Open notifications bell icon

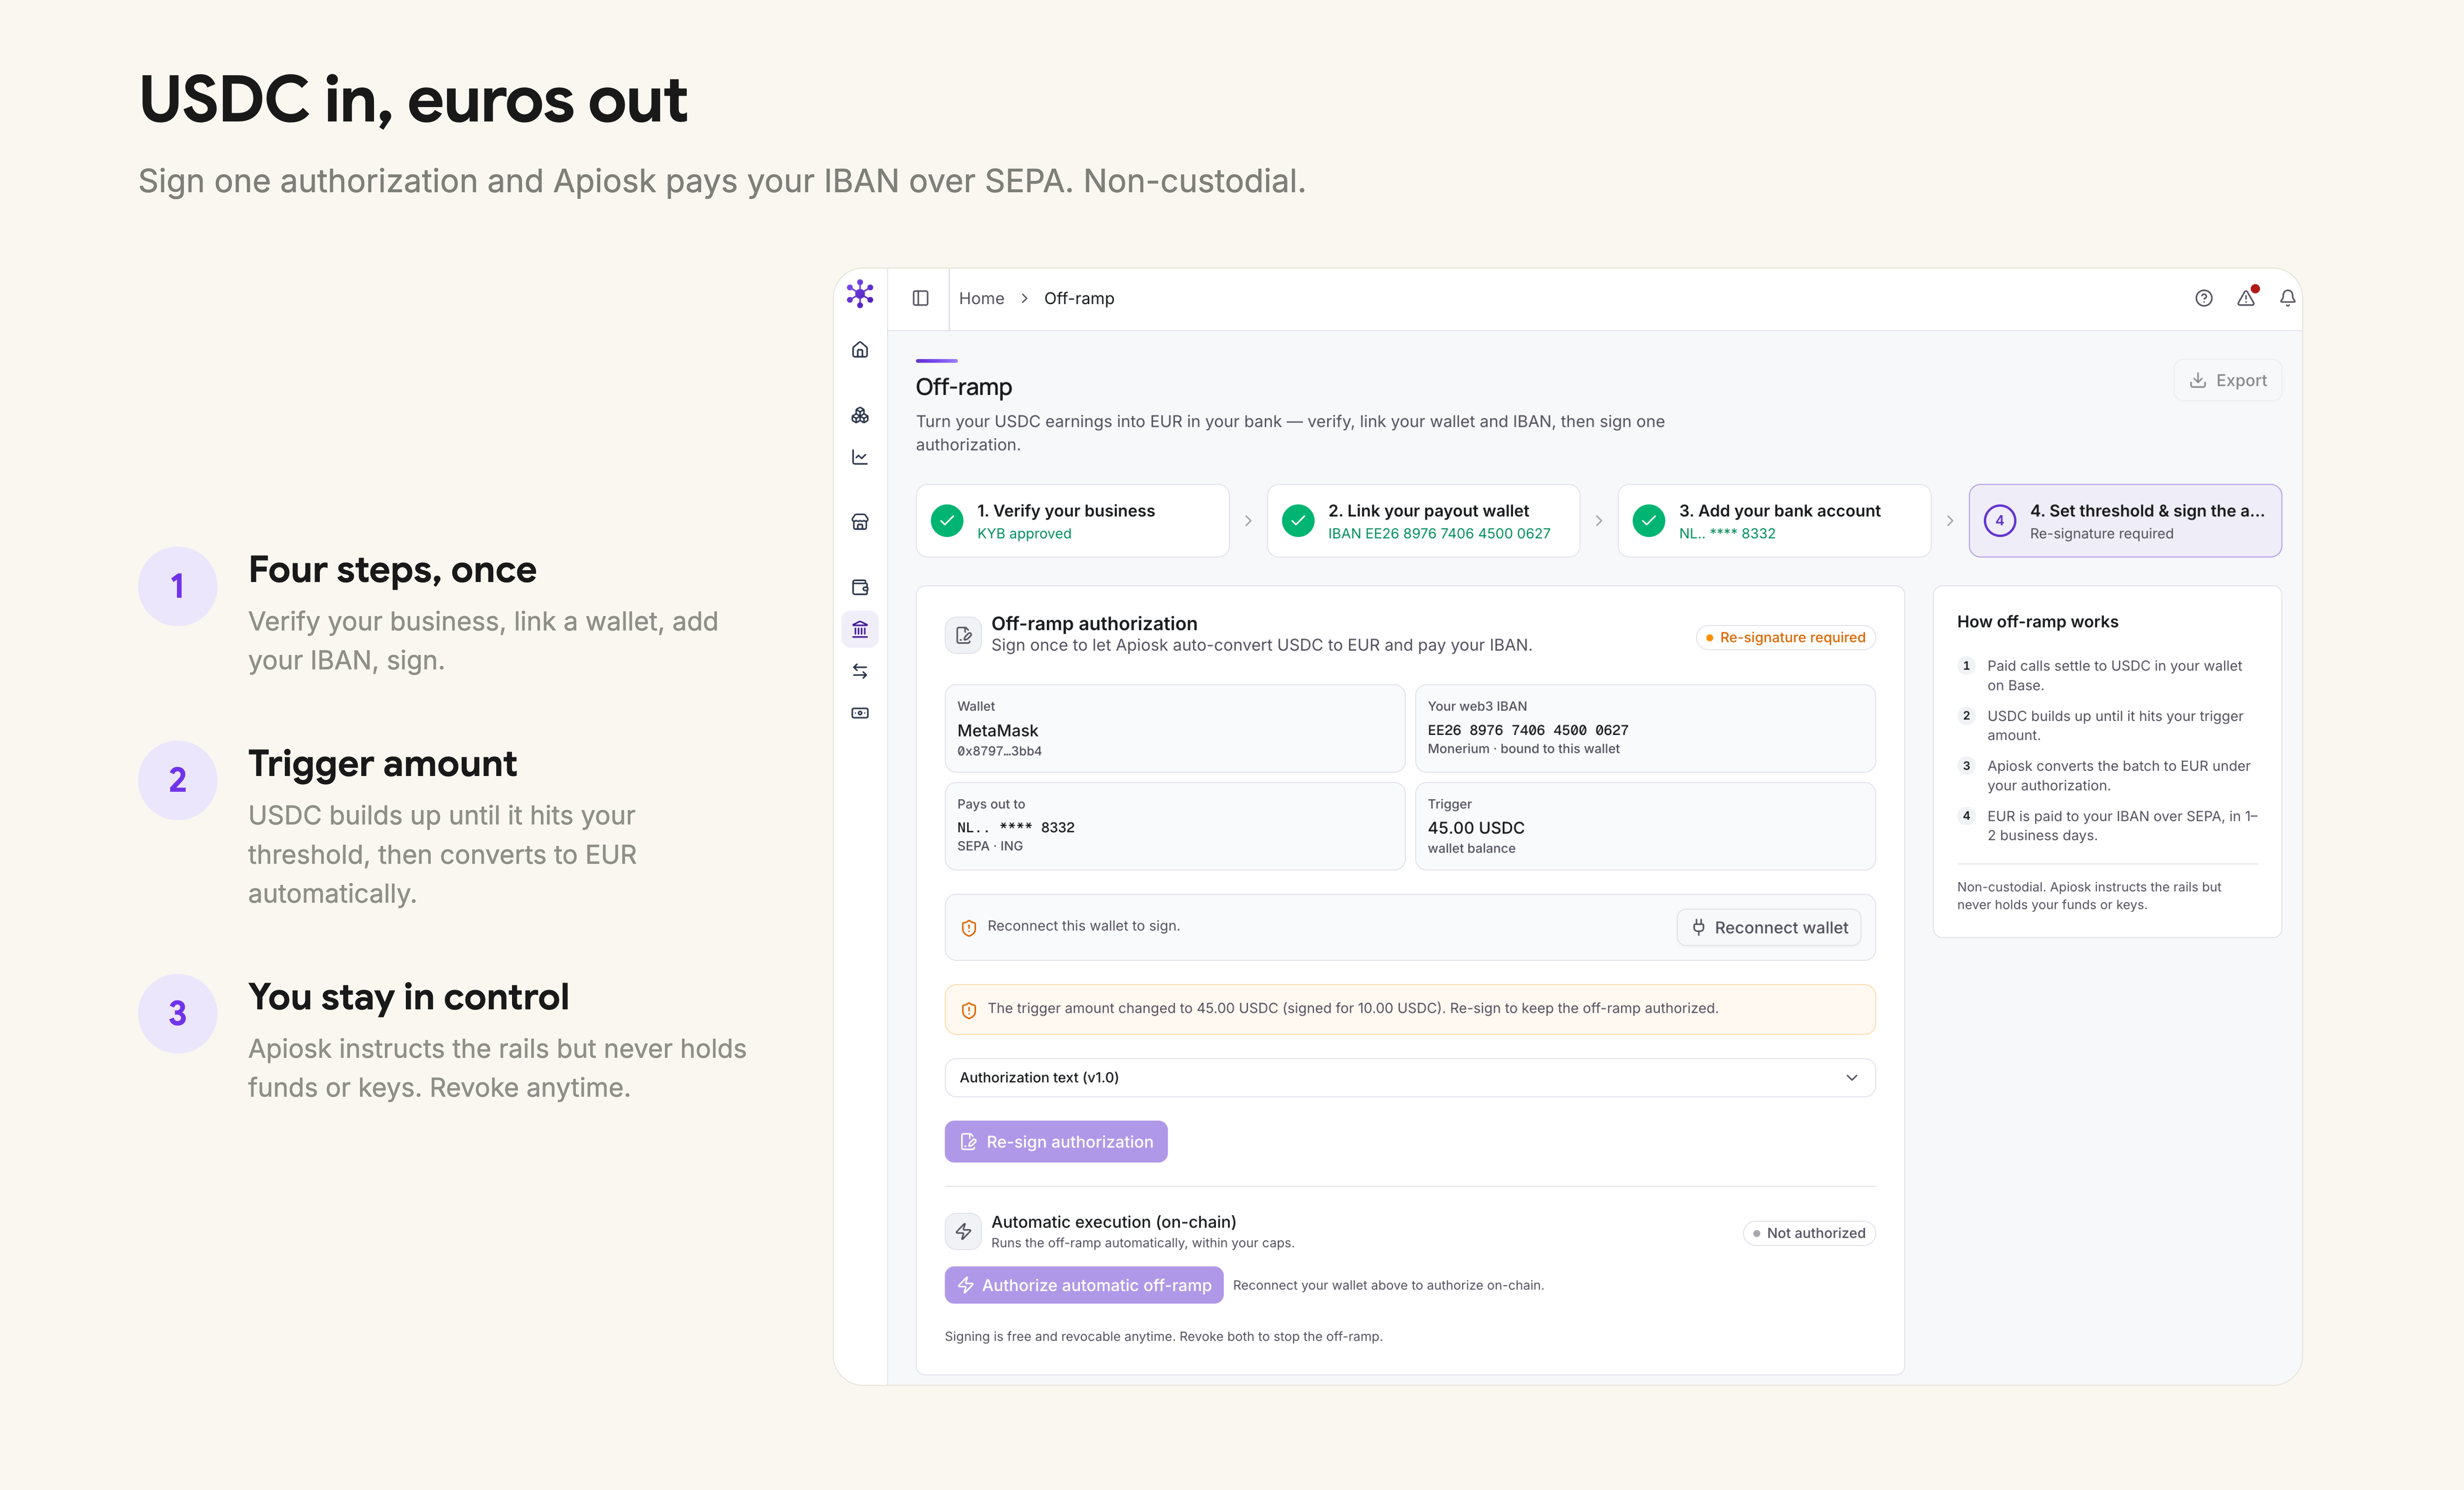click(x=2288, y=298)
